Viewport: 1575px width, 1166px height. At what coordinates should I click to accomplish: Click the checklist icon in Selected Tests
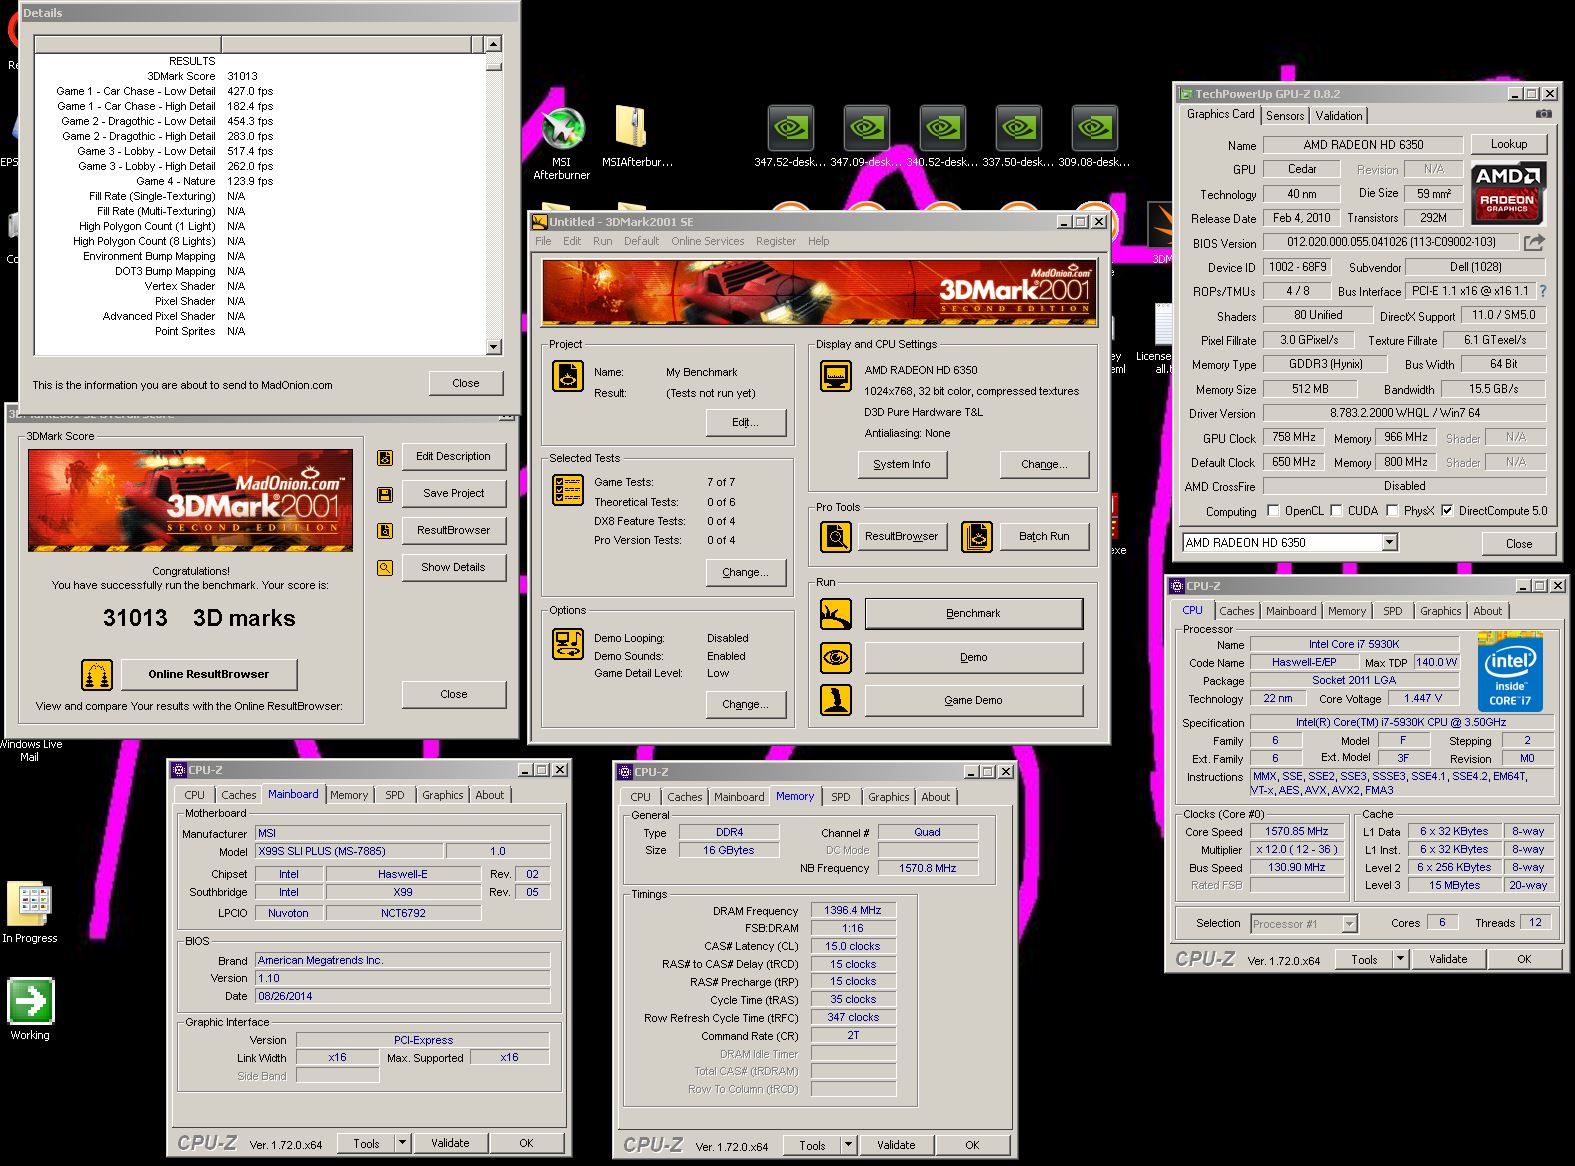point(568,489)
